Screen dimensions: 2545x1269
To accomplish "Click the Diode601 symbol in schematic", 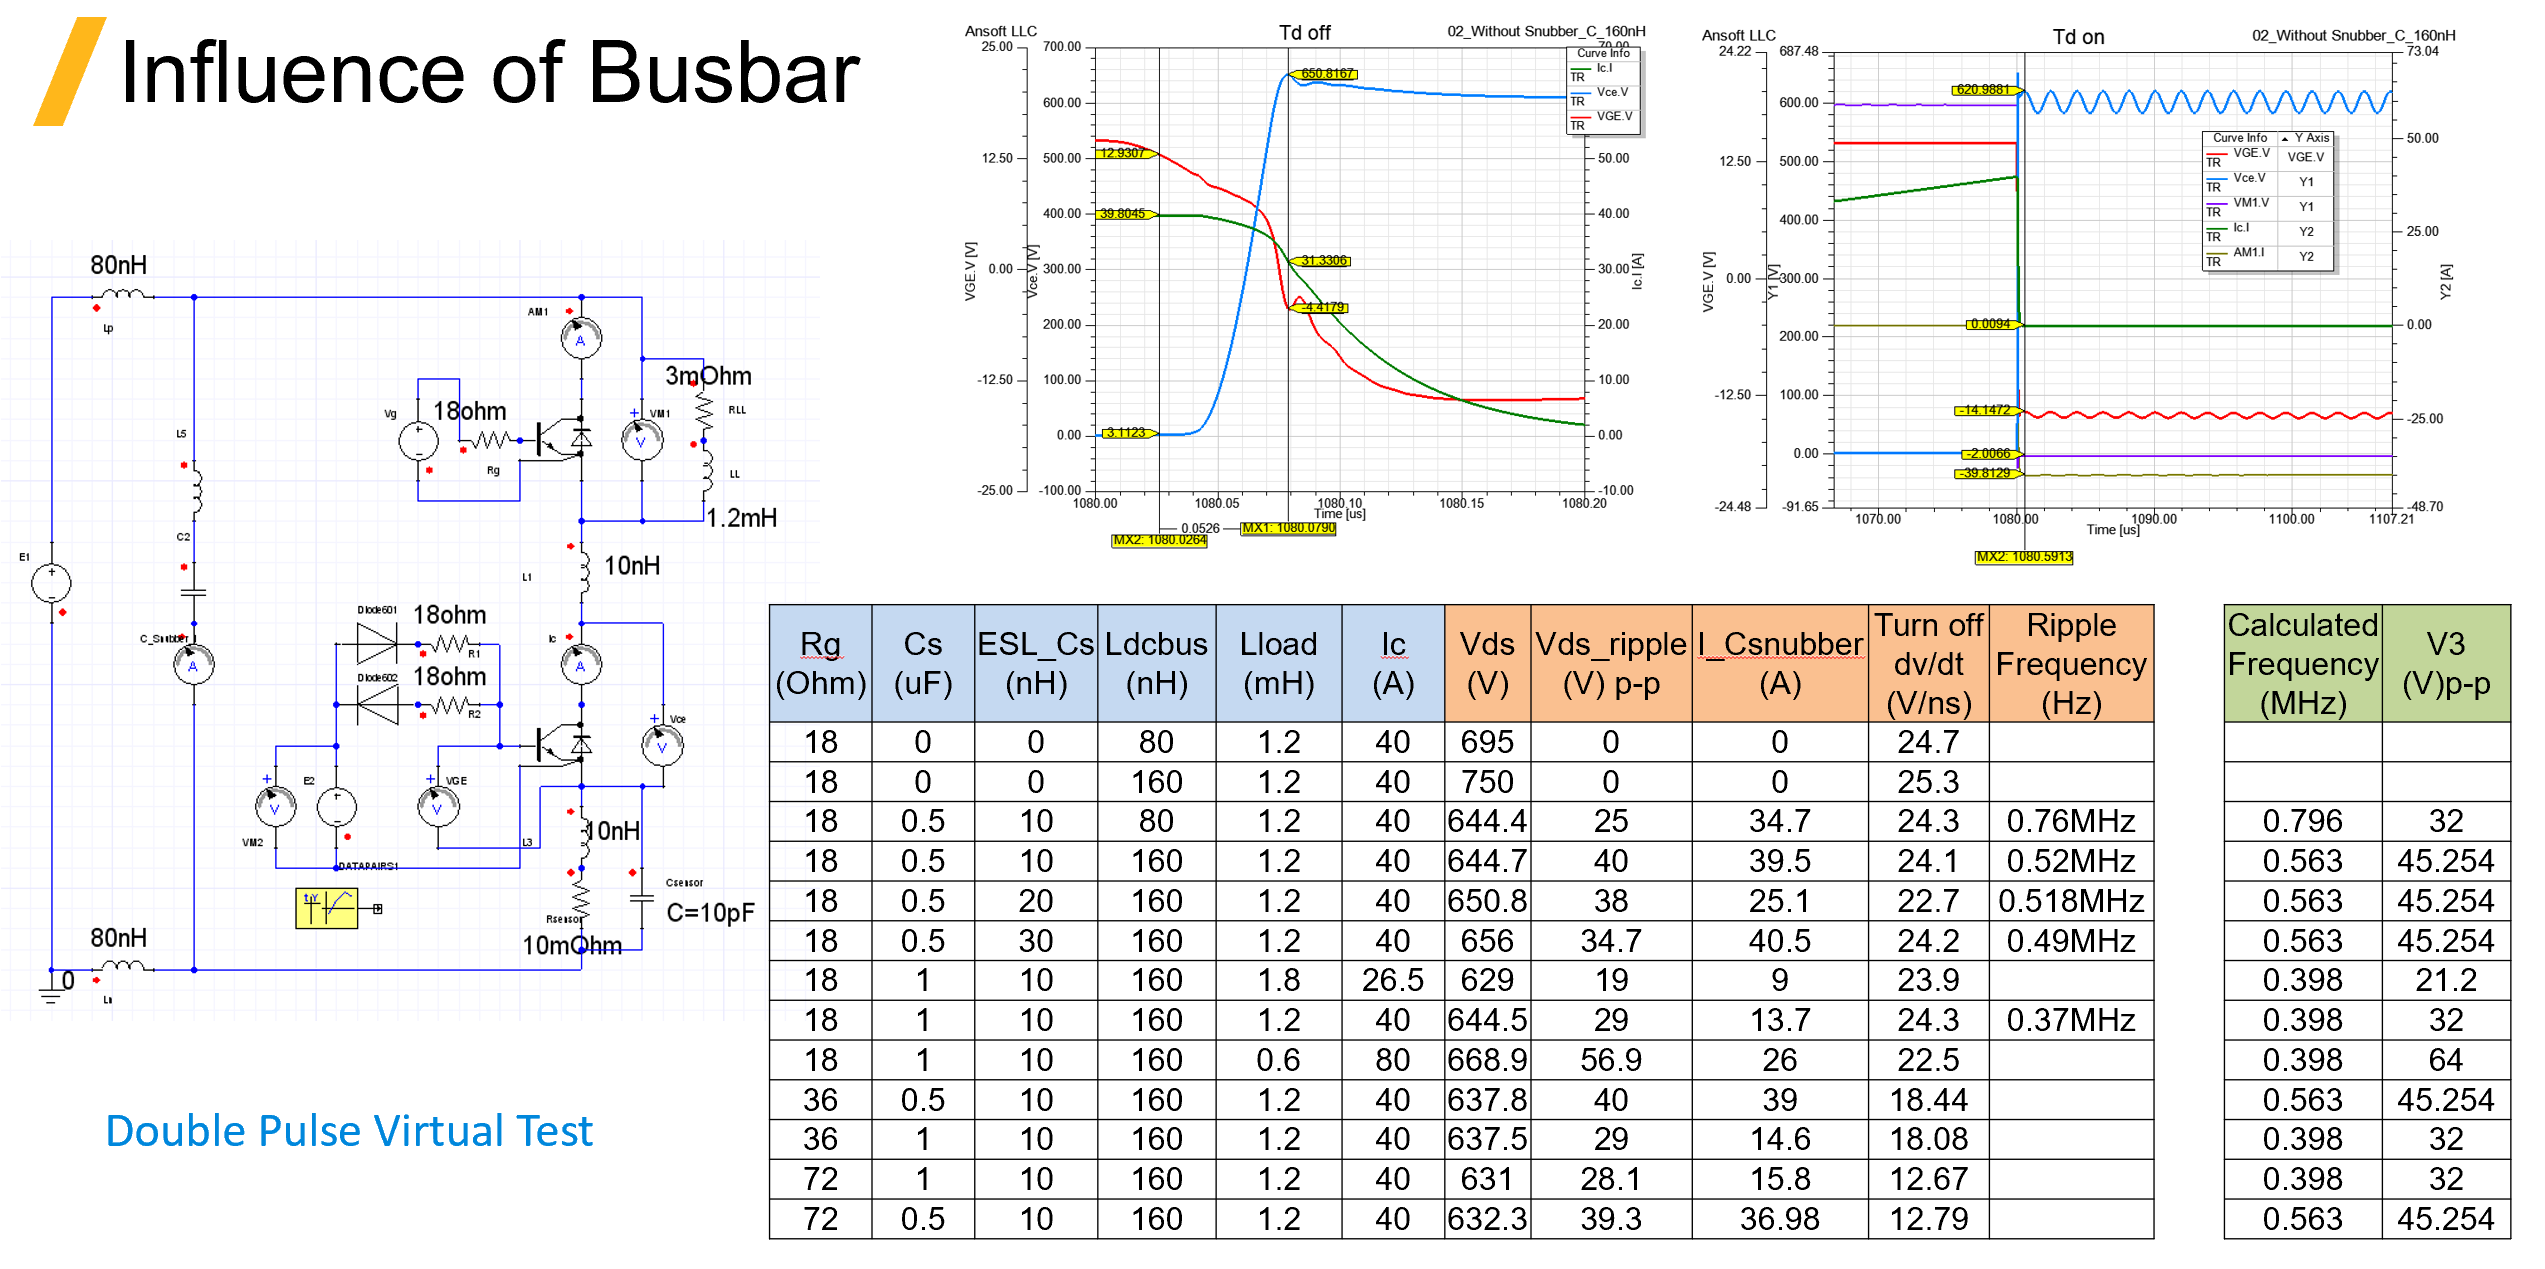I will [376, 642].
